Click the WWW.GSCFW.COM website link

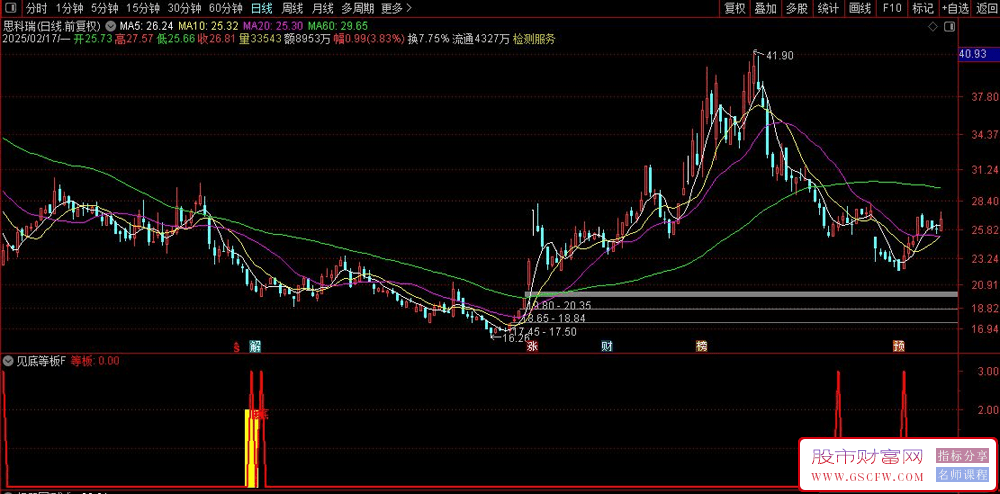[867, 477]
